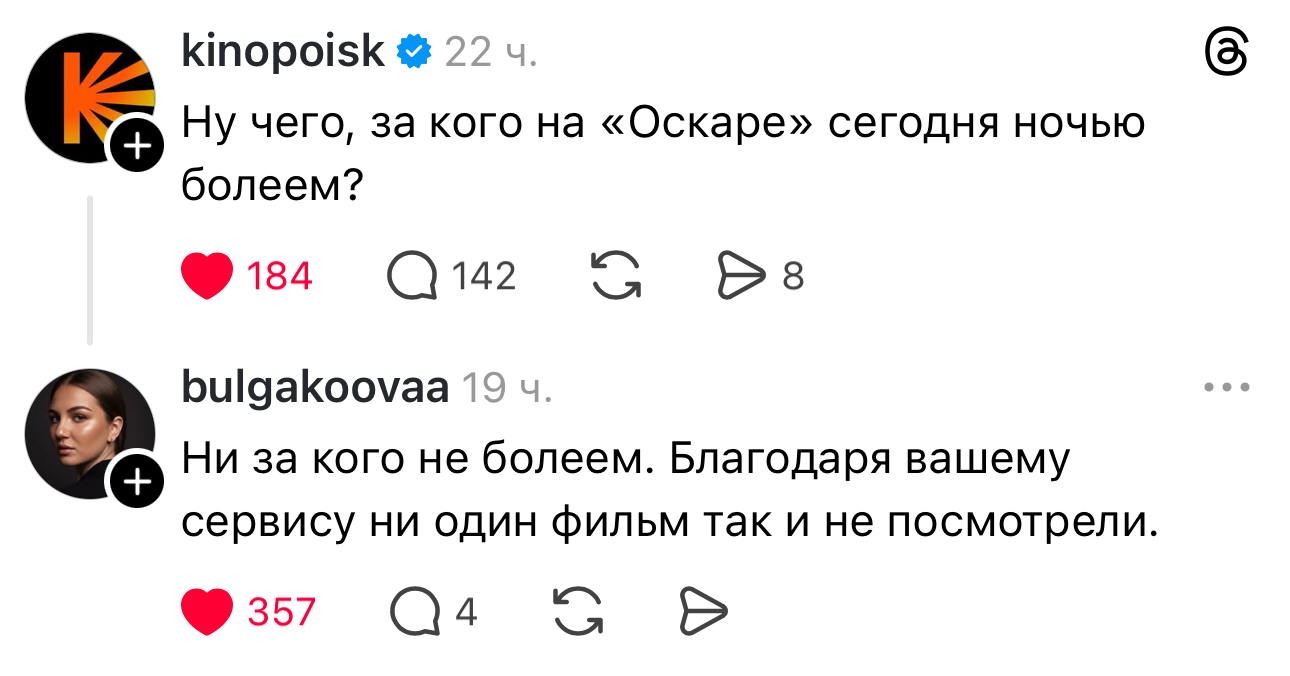Viewport: 1290px width, 676px height.
Task: Follow bulgakoovaa using the avatar plus badge
Action: click(139, 484)
